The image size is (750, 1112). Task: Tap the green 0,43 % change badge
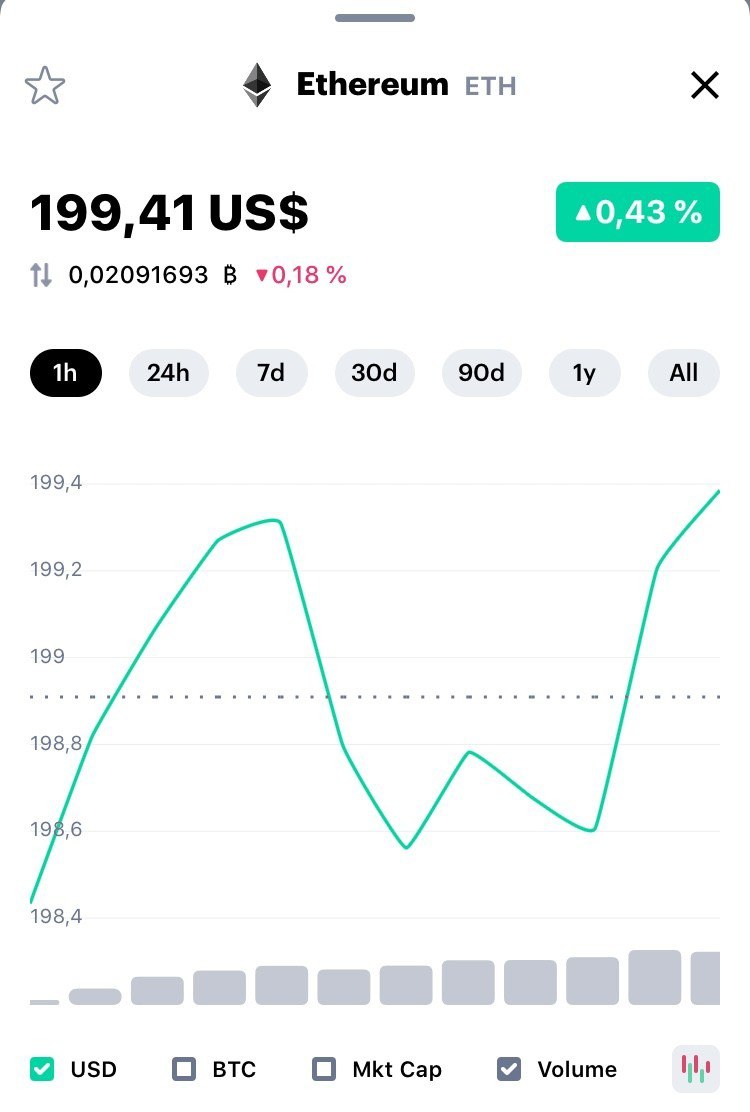pyautogui.click(x=637, y=212)
